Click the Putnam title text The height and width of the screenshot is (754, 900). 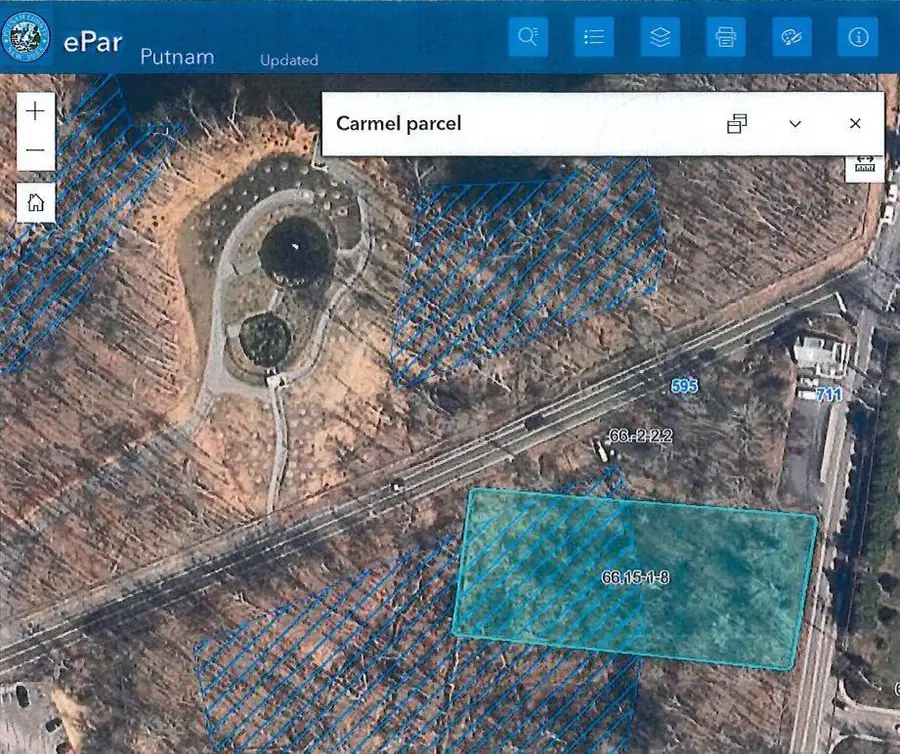(177, 56)
